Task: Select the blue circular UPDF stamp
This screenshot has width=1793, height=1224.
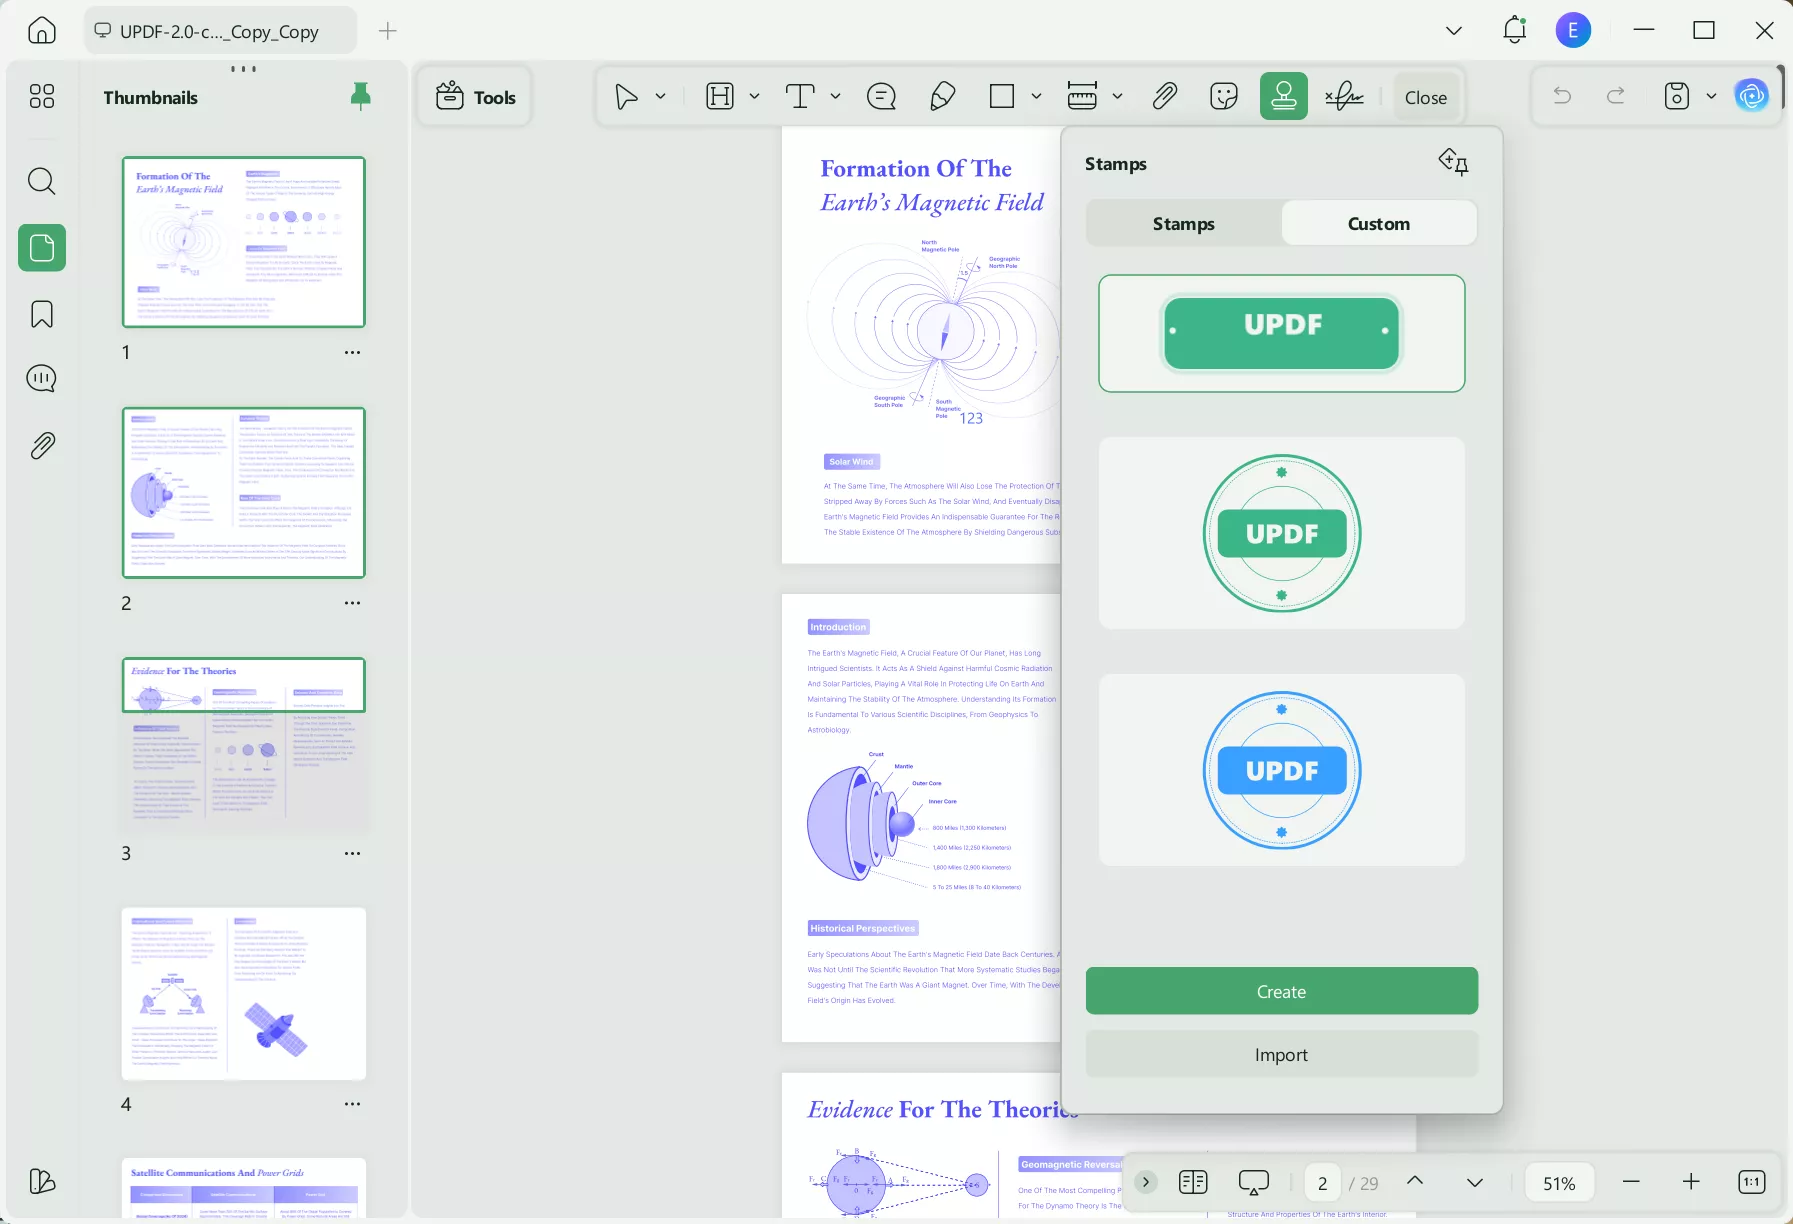Action: 1282,770
